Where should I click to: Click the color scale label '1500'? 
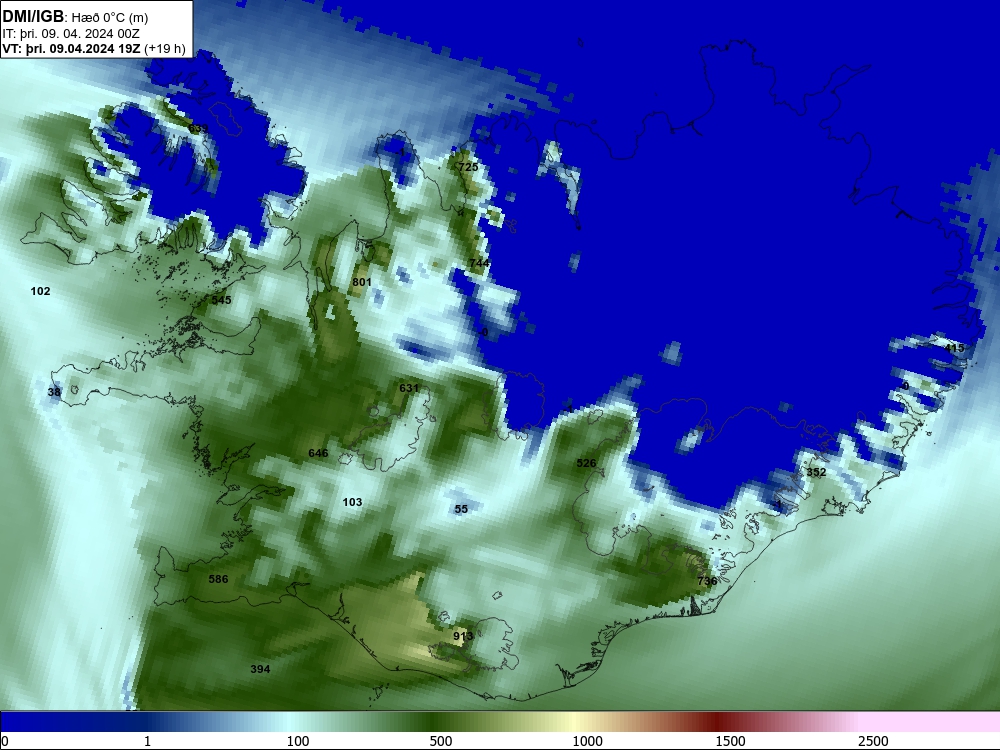(x=730, y=741)
